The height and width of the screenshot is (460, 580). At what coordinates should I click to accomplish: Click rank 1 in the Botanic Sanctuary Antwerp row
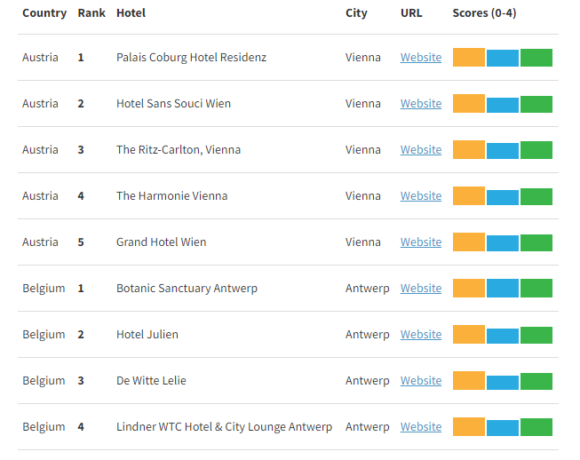click(81, 288)
